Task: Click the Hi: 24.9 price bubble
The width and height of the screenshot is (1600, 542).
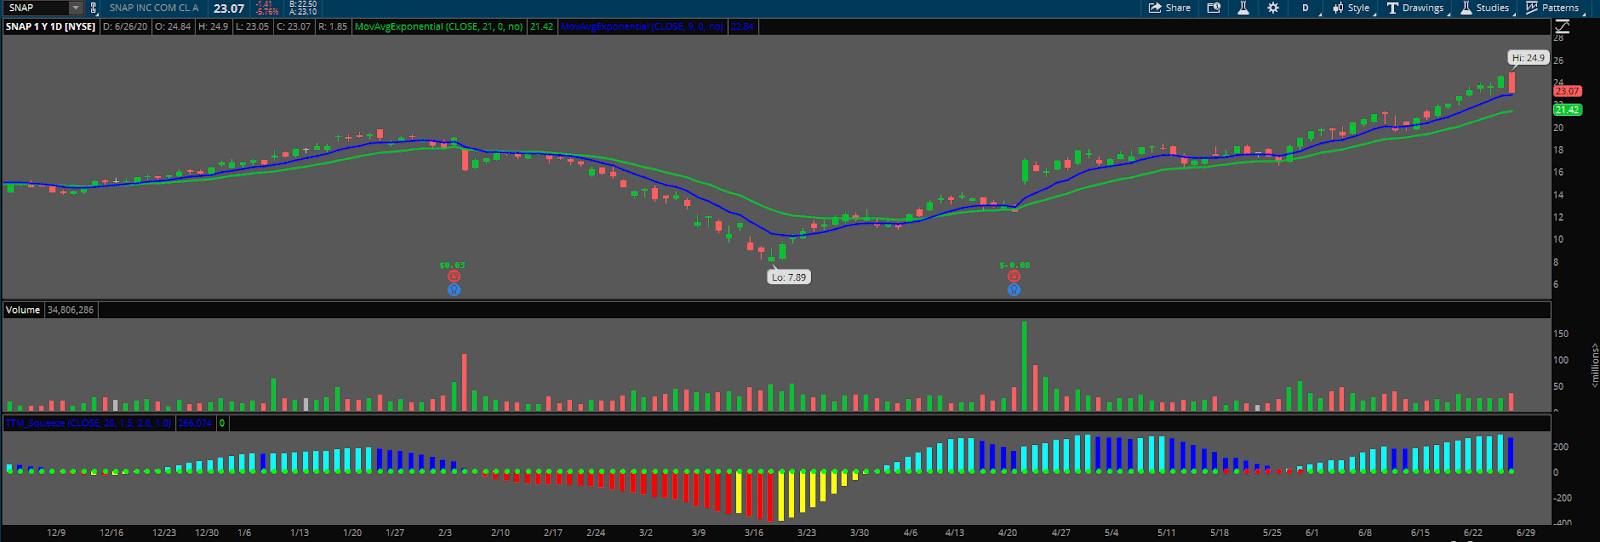Action: click(1528, 58)
